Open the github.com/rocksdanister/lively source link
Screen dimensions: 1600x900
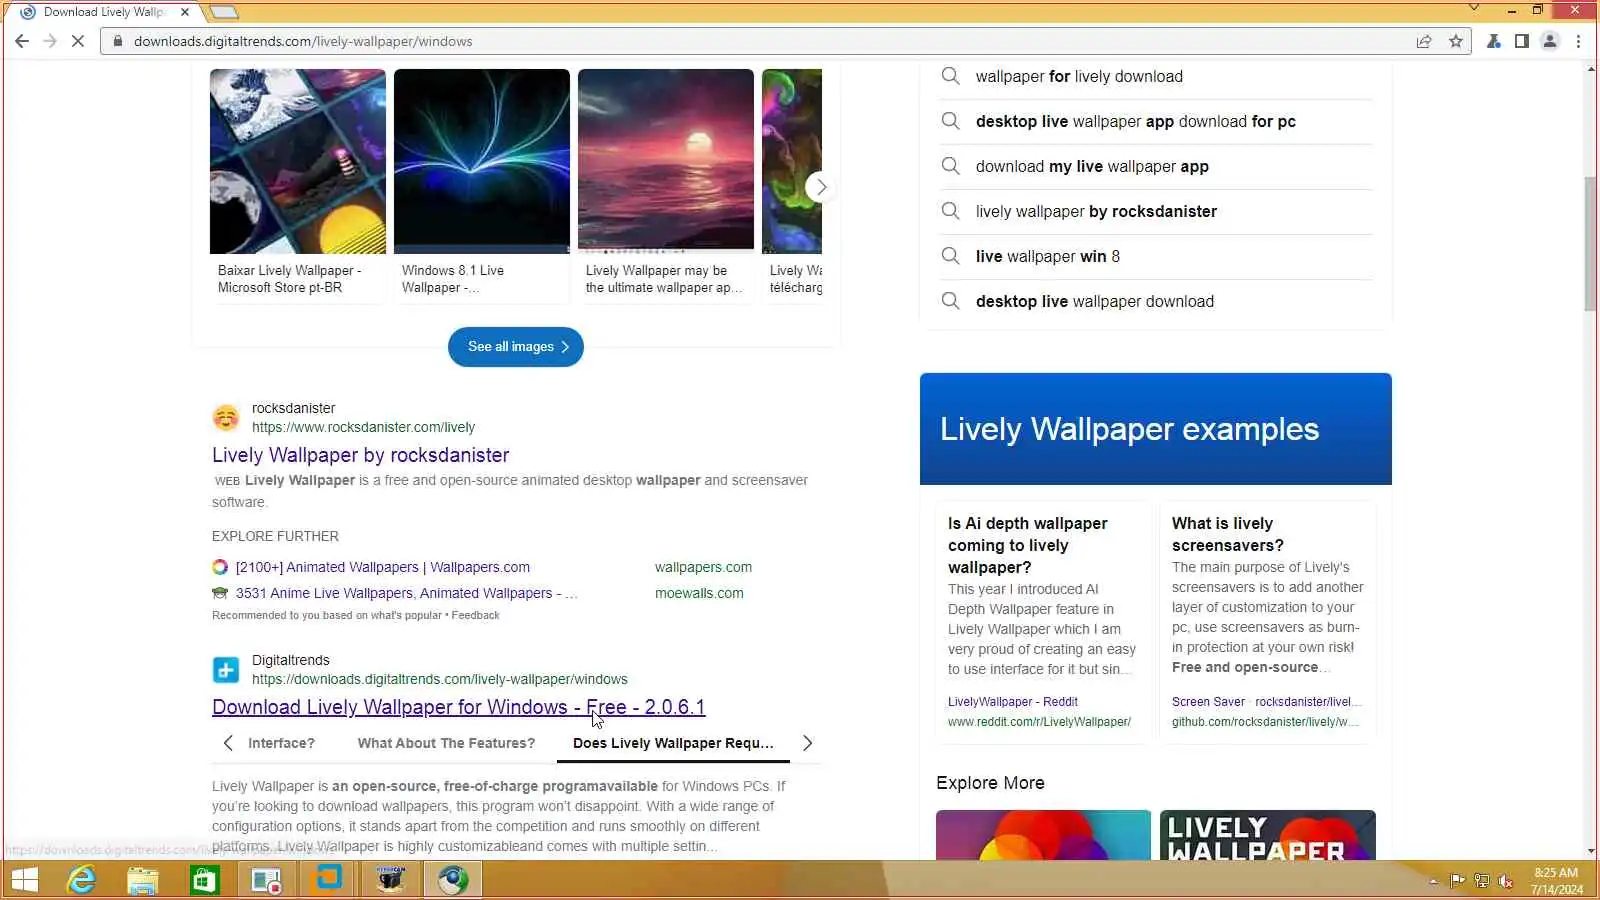(1265, 722)
